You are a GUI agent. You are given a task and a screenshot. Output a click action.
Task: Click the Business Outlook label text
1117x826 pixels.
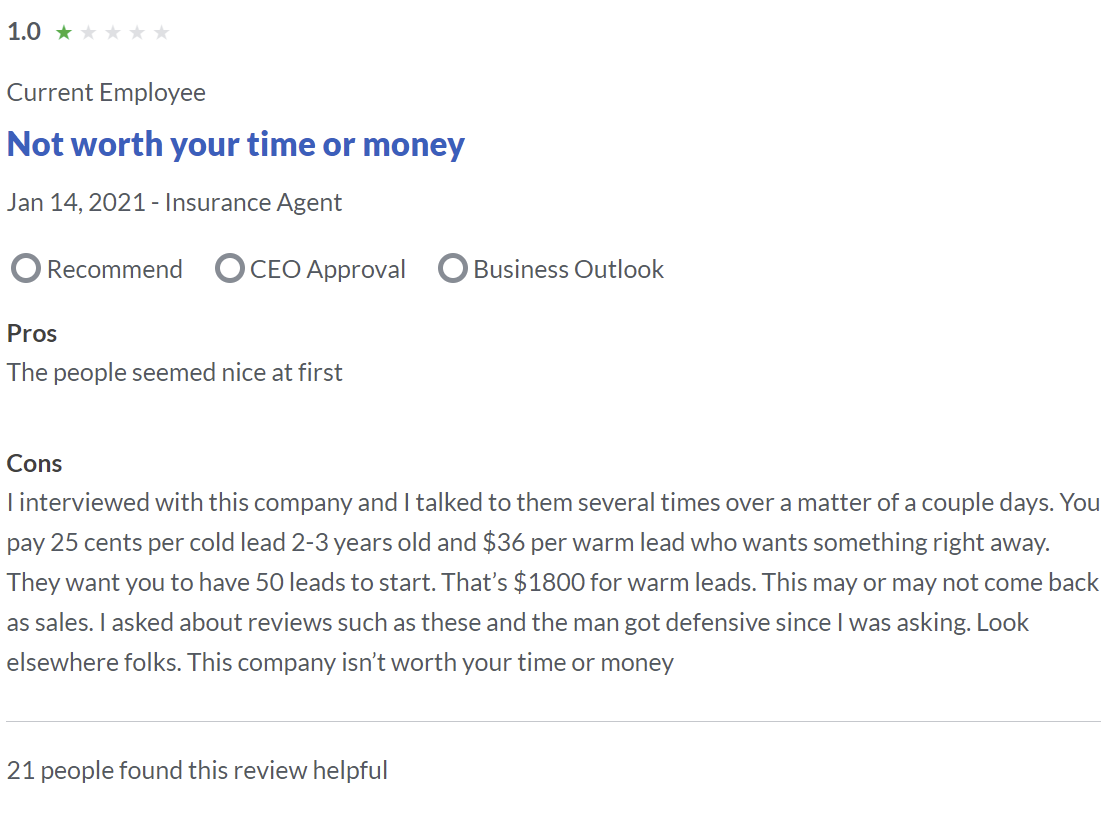tap(568, 269)
